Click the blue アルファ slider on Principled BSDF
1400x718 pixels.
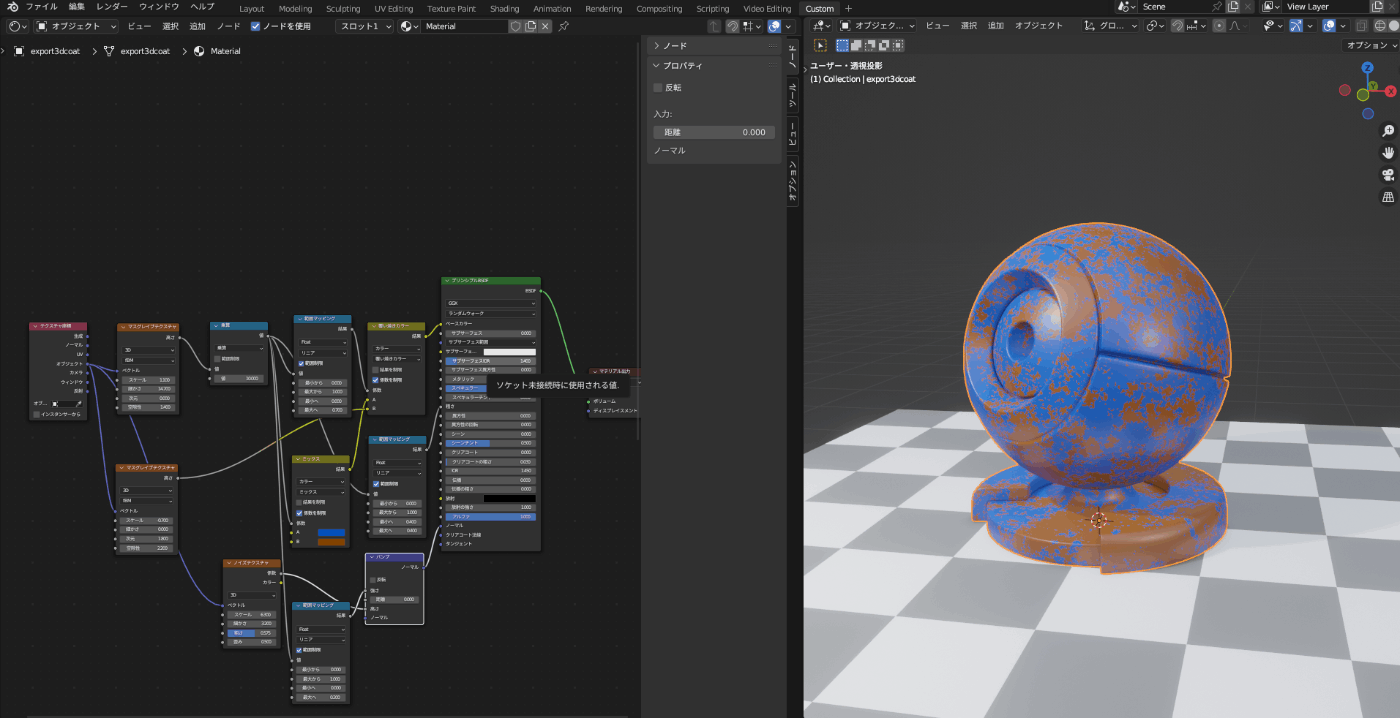(490, 516)
